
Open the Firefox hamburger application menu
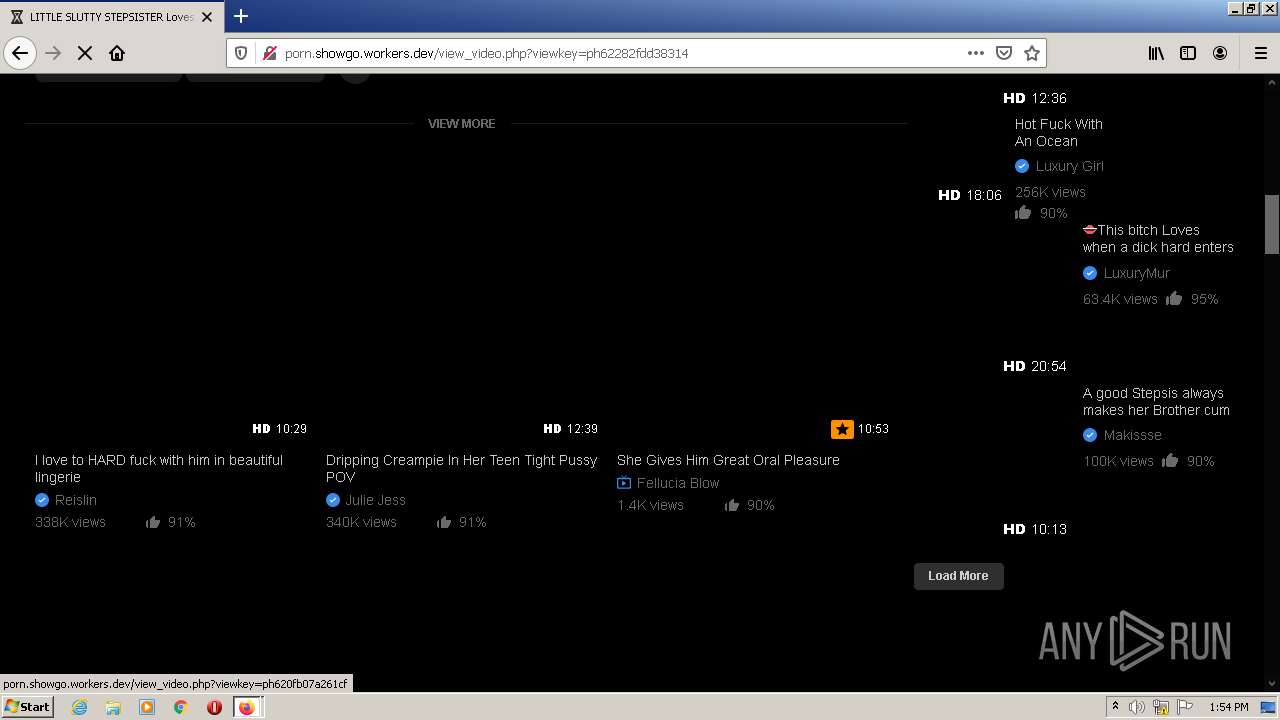tap(1260, 53)
